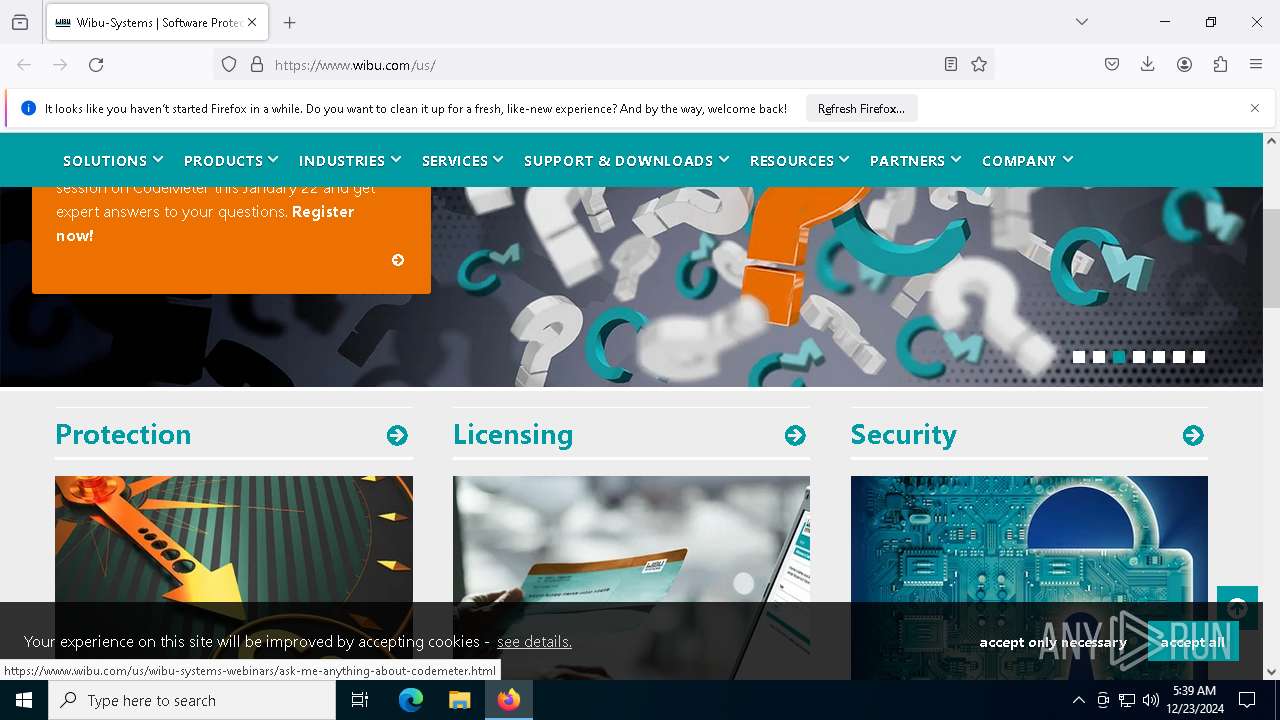Click Firefox taskbar icon
1280x720 pixels.
(x=509, y=700)
